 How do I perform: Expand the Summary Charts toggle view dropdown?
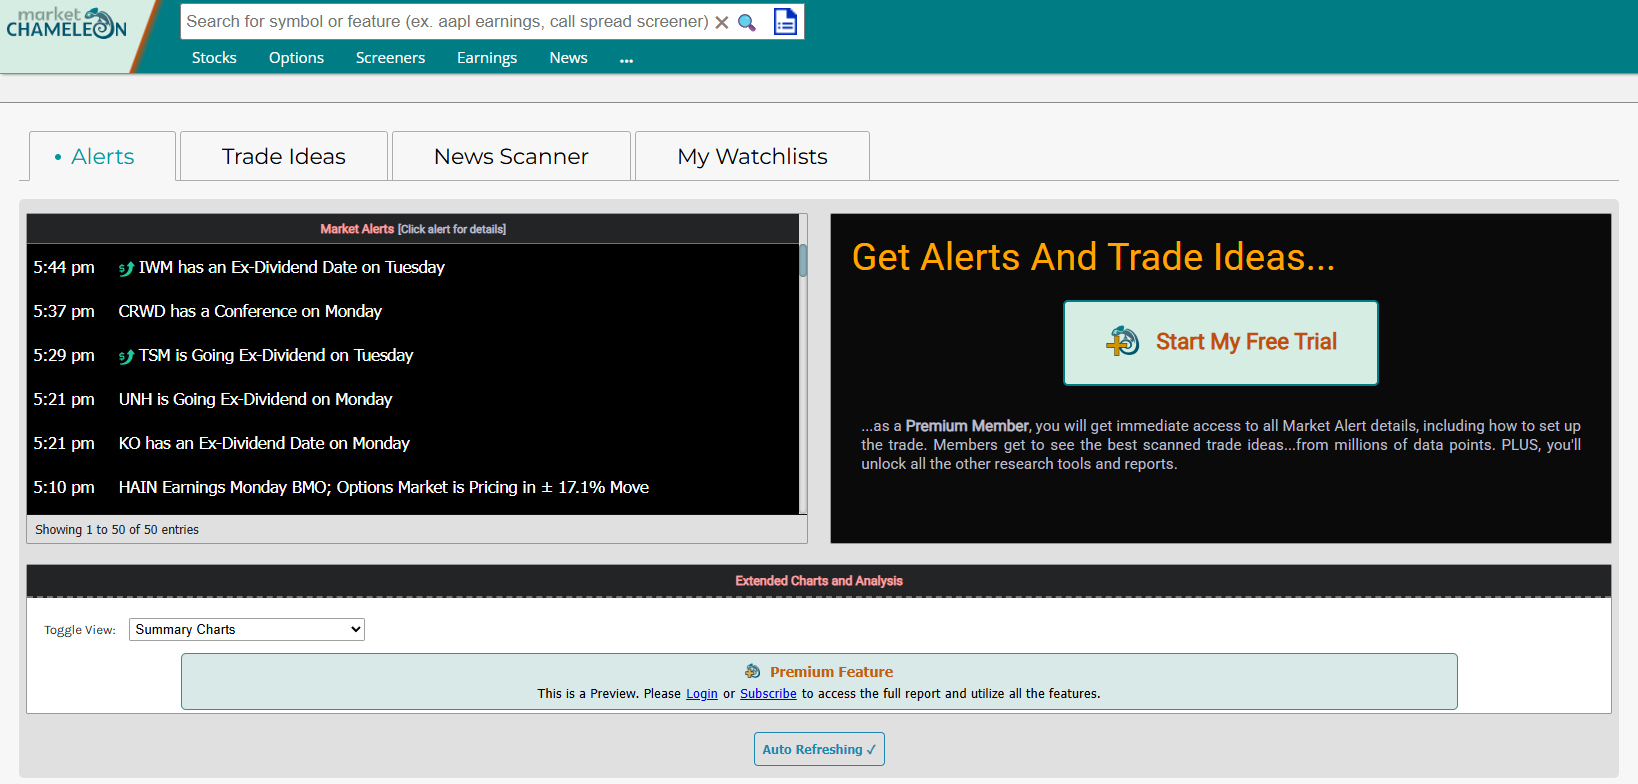247,629
